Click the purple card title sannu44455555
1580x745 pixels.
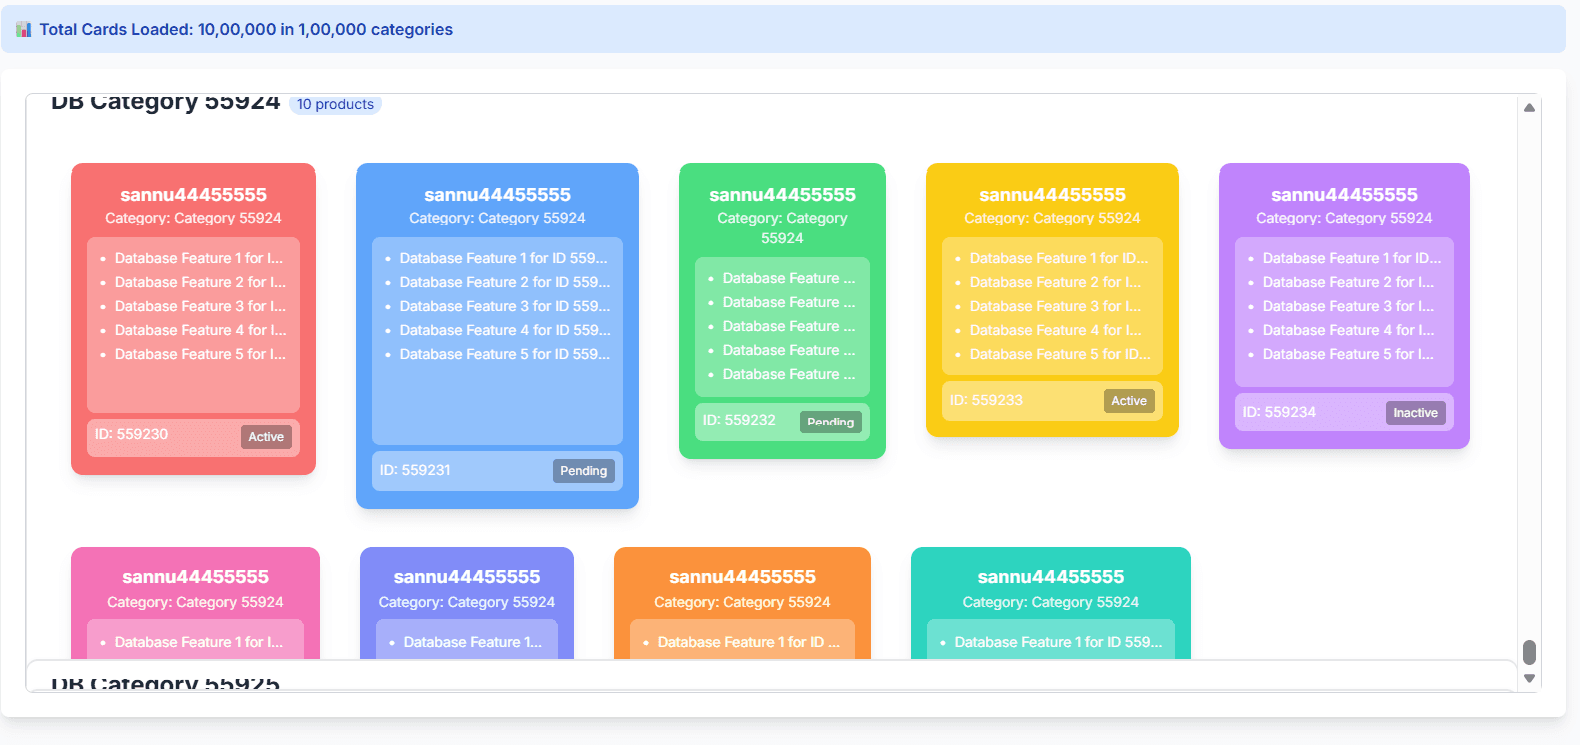coord(1344,195)
